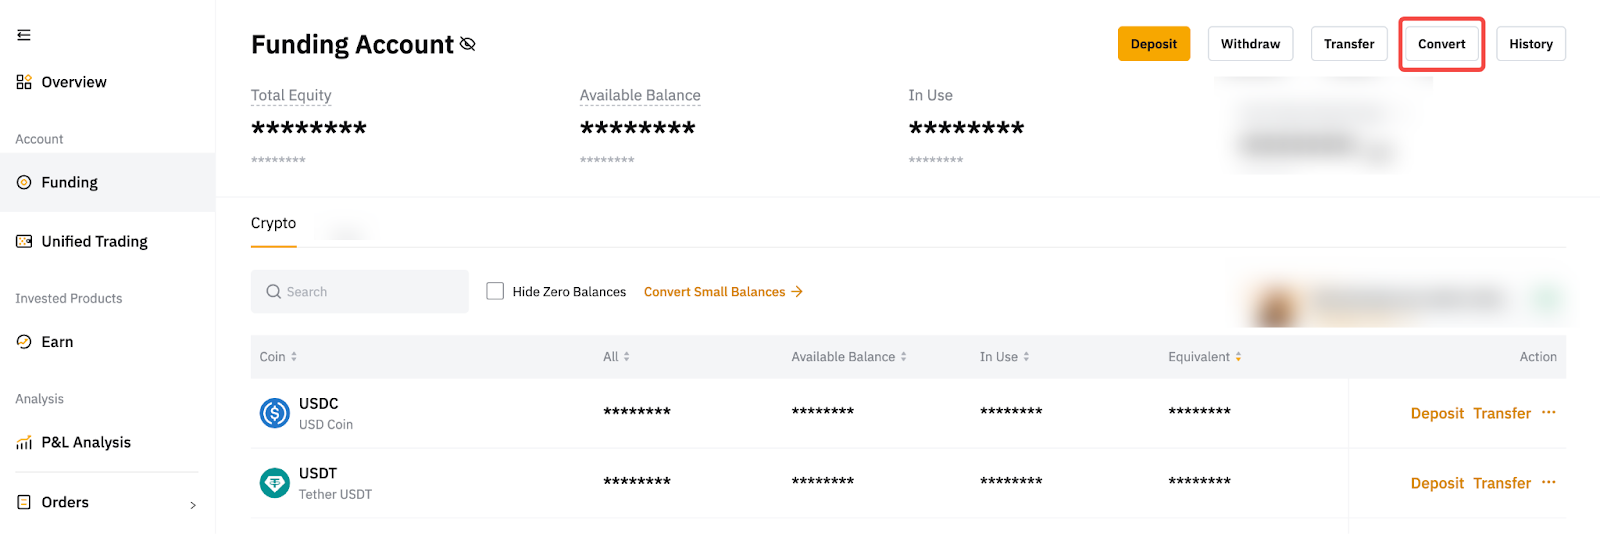Open Overview from the sidebar
Viewport: 1600px width, 534px height.
[73, 82]
